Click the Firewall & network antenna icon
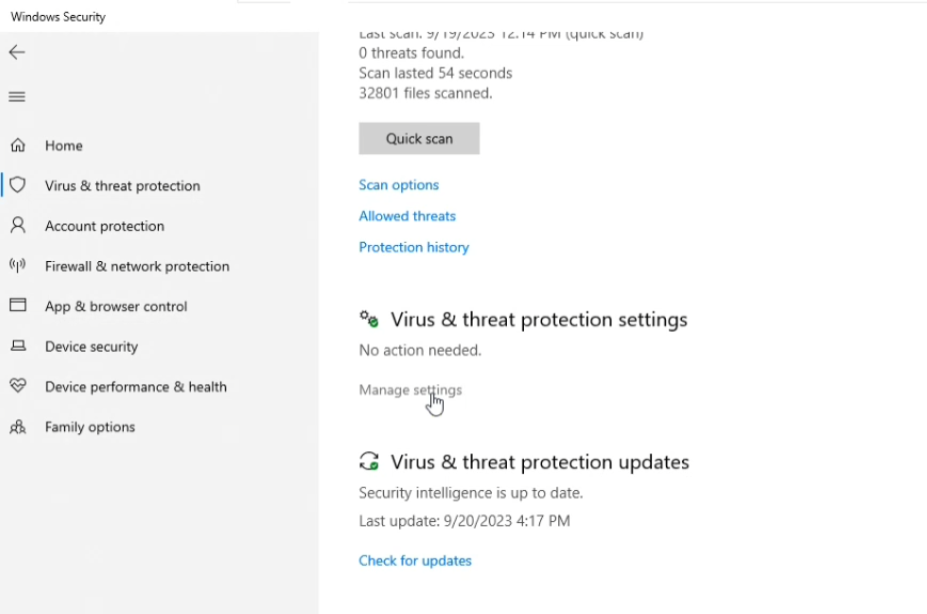927x614 pixels. click(18, 265)
